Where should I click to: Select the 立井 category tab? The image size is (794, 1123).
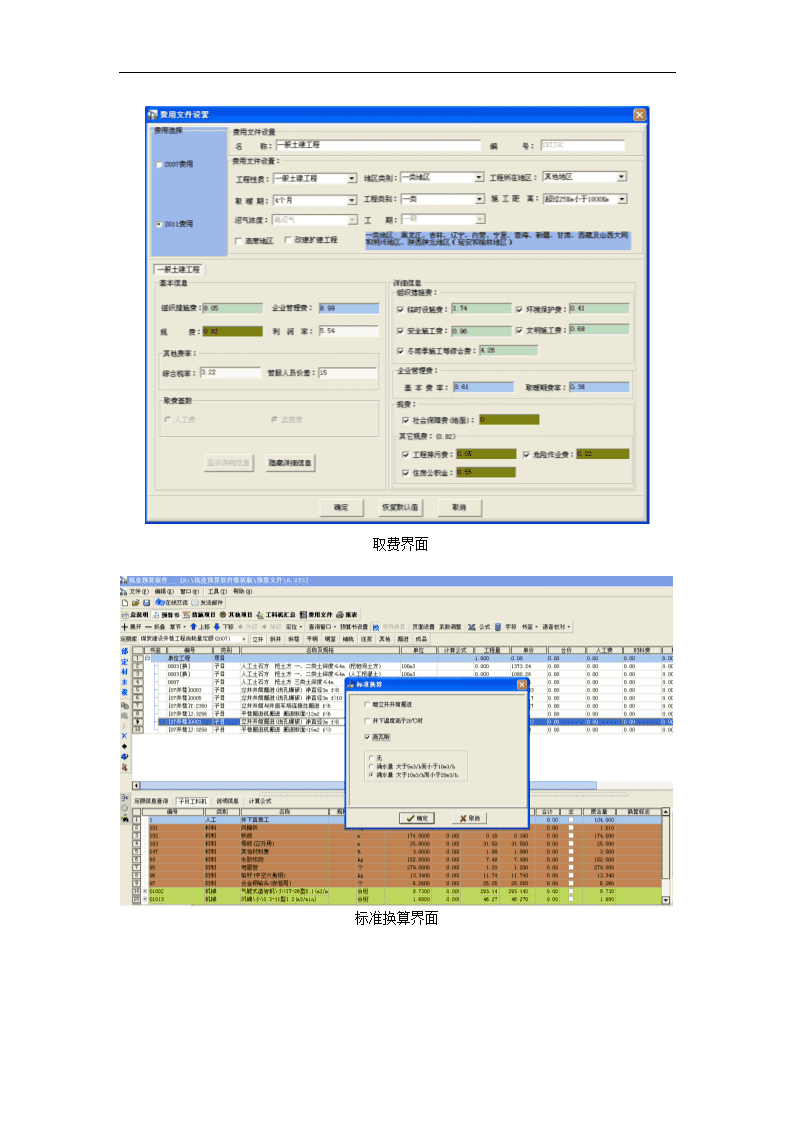point(258,639)
